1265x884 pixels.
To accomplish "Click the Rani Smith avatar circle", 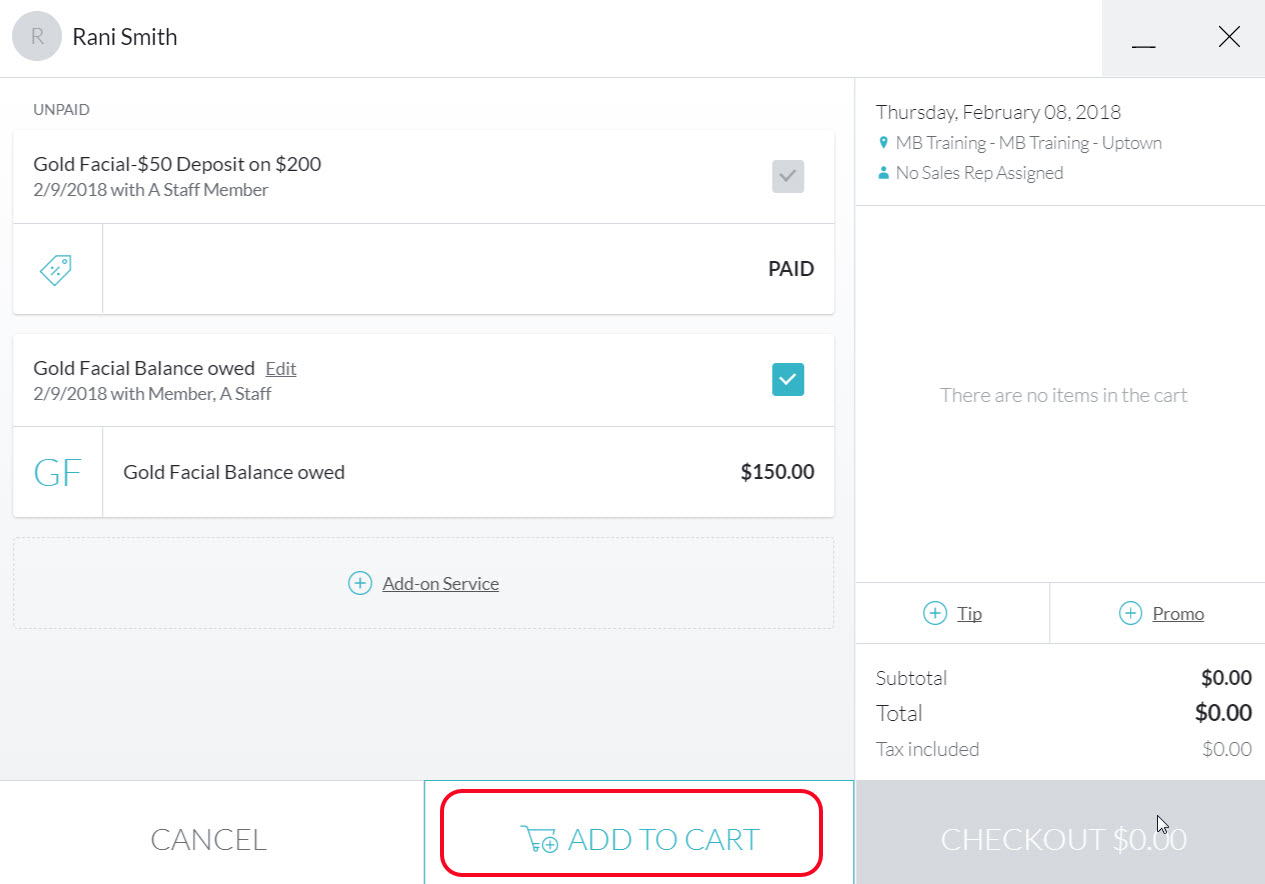I will point(36,36).
